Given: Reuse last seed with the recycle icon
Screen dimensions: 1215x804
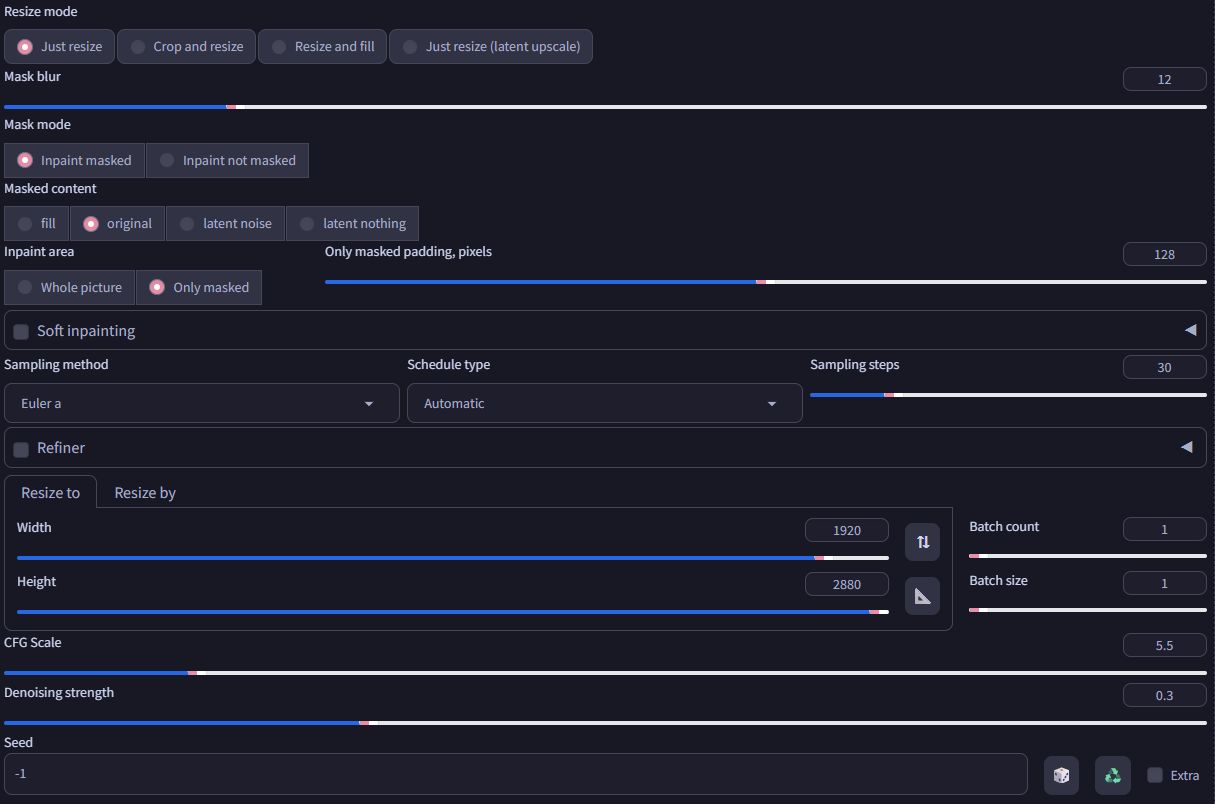Looking at the screenshot, I should [x=1112, y=775].
